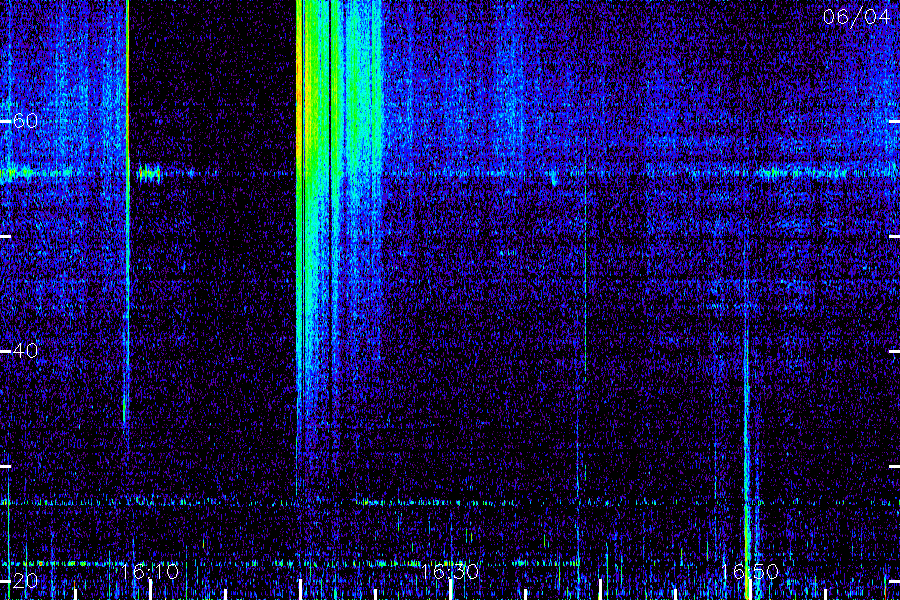Select the 16:10 time label
This screenshot has width=900, height=600.
[150, 571]
